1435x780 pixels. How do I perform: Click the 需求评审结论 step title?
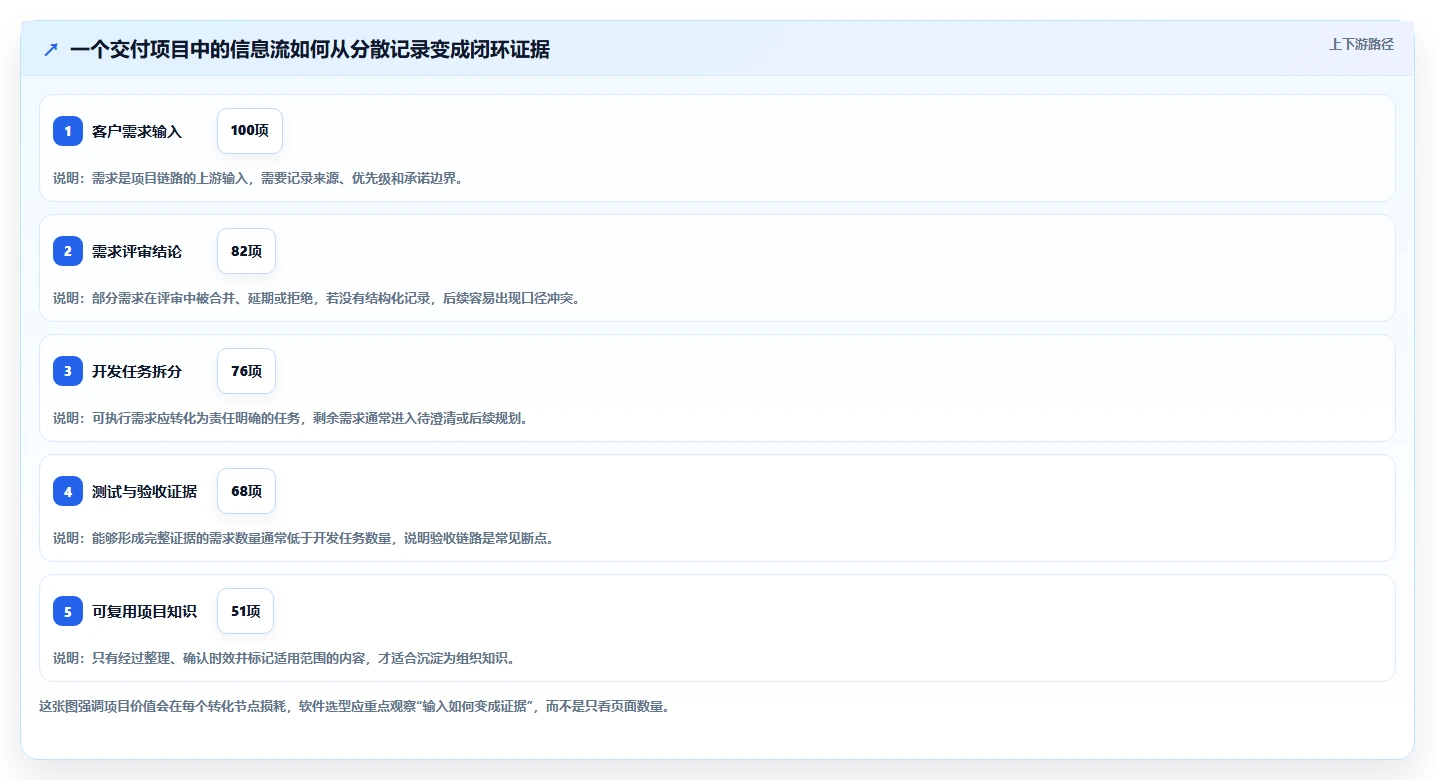[x=137, y=251]
